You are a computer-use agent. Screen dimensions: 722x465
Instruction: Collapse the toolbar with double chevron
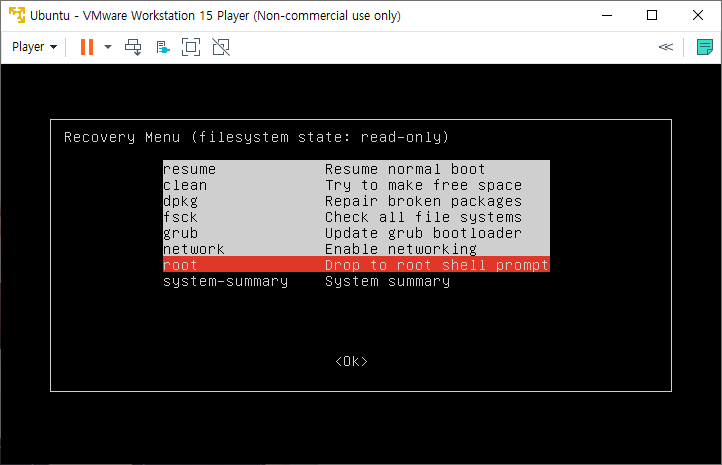[x=666, y=47]
